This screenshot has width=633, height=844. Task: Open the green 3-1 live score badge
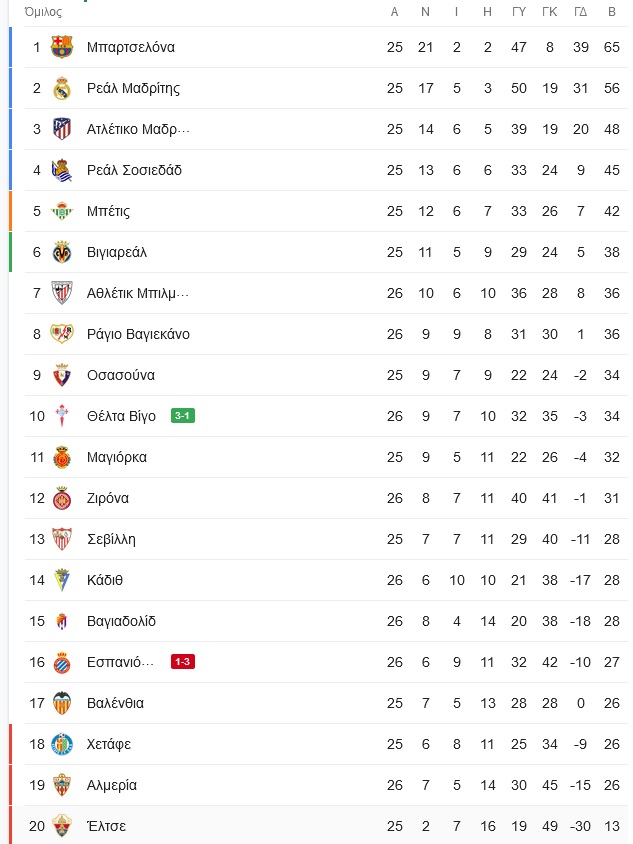[182, 416]
